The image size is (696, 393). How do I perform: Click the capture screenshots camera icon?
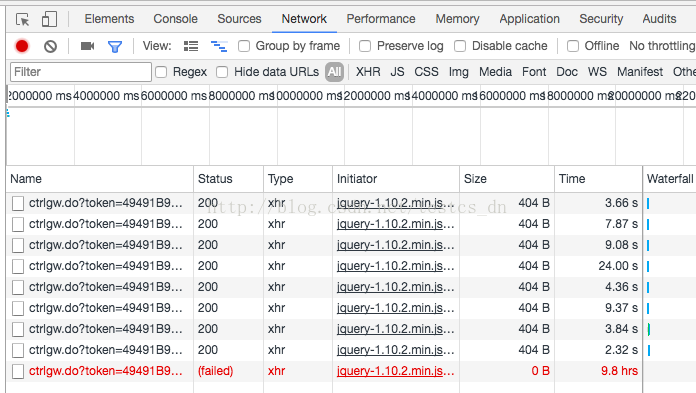coord(87,46)
